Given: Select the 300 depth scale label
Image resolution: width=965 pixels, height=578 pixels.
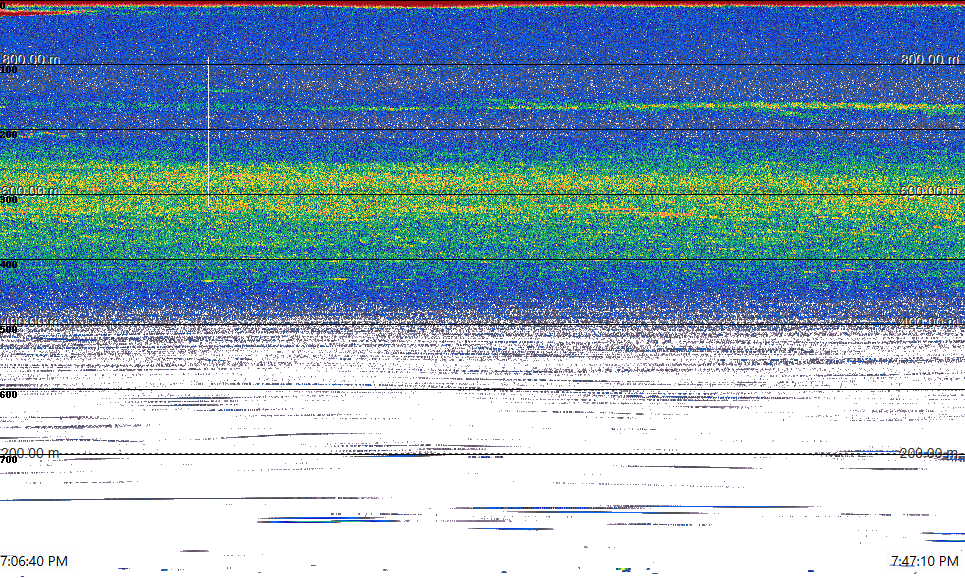Looking at the screenshot, I should [x=9, y=199].
